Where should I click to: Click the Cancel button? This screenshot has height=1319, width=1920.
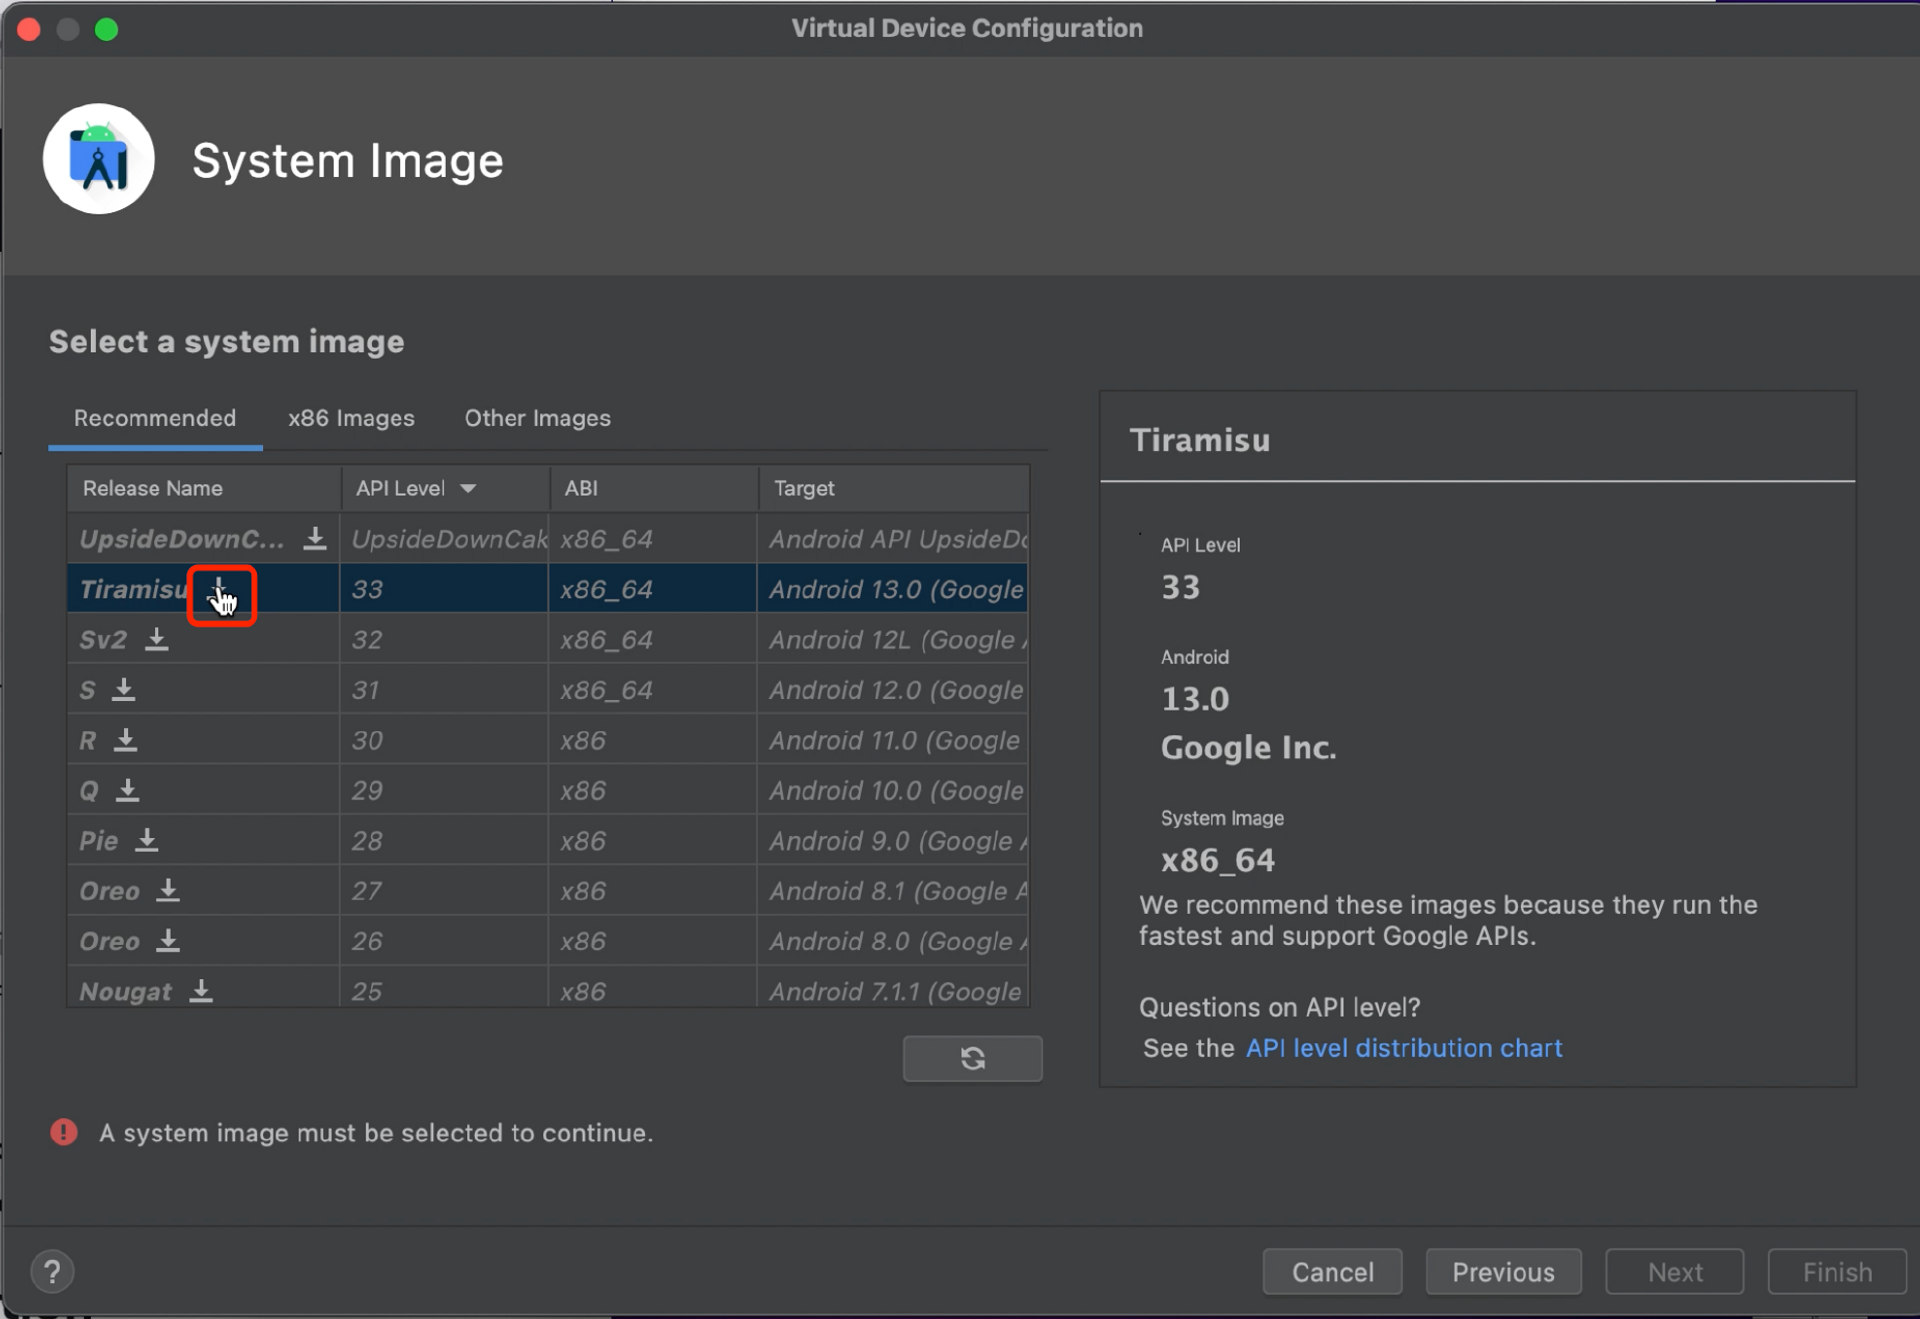(x=1332, y=1272)
